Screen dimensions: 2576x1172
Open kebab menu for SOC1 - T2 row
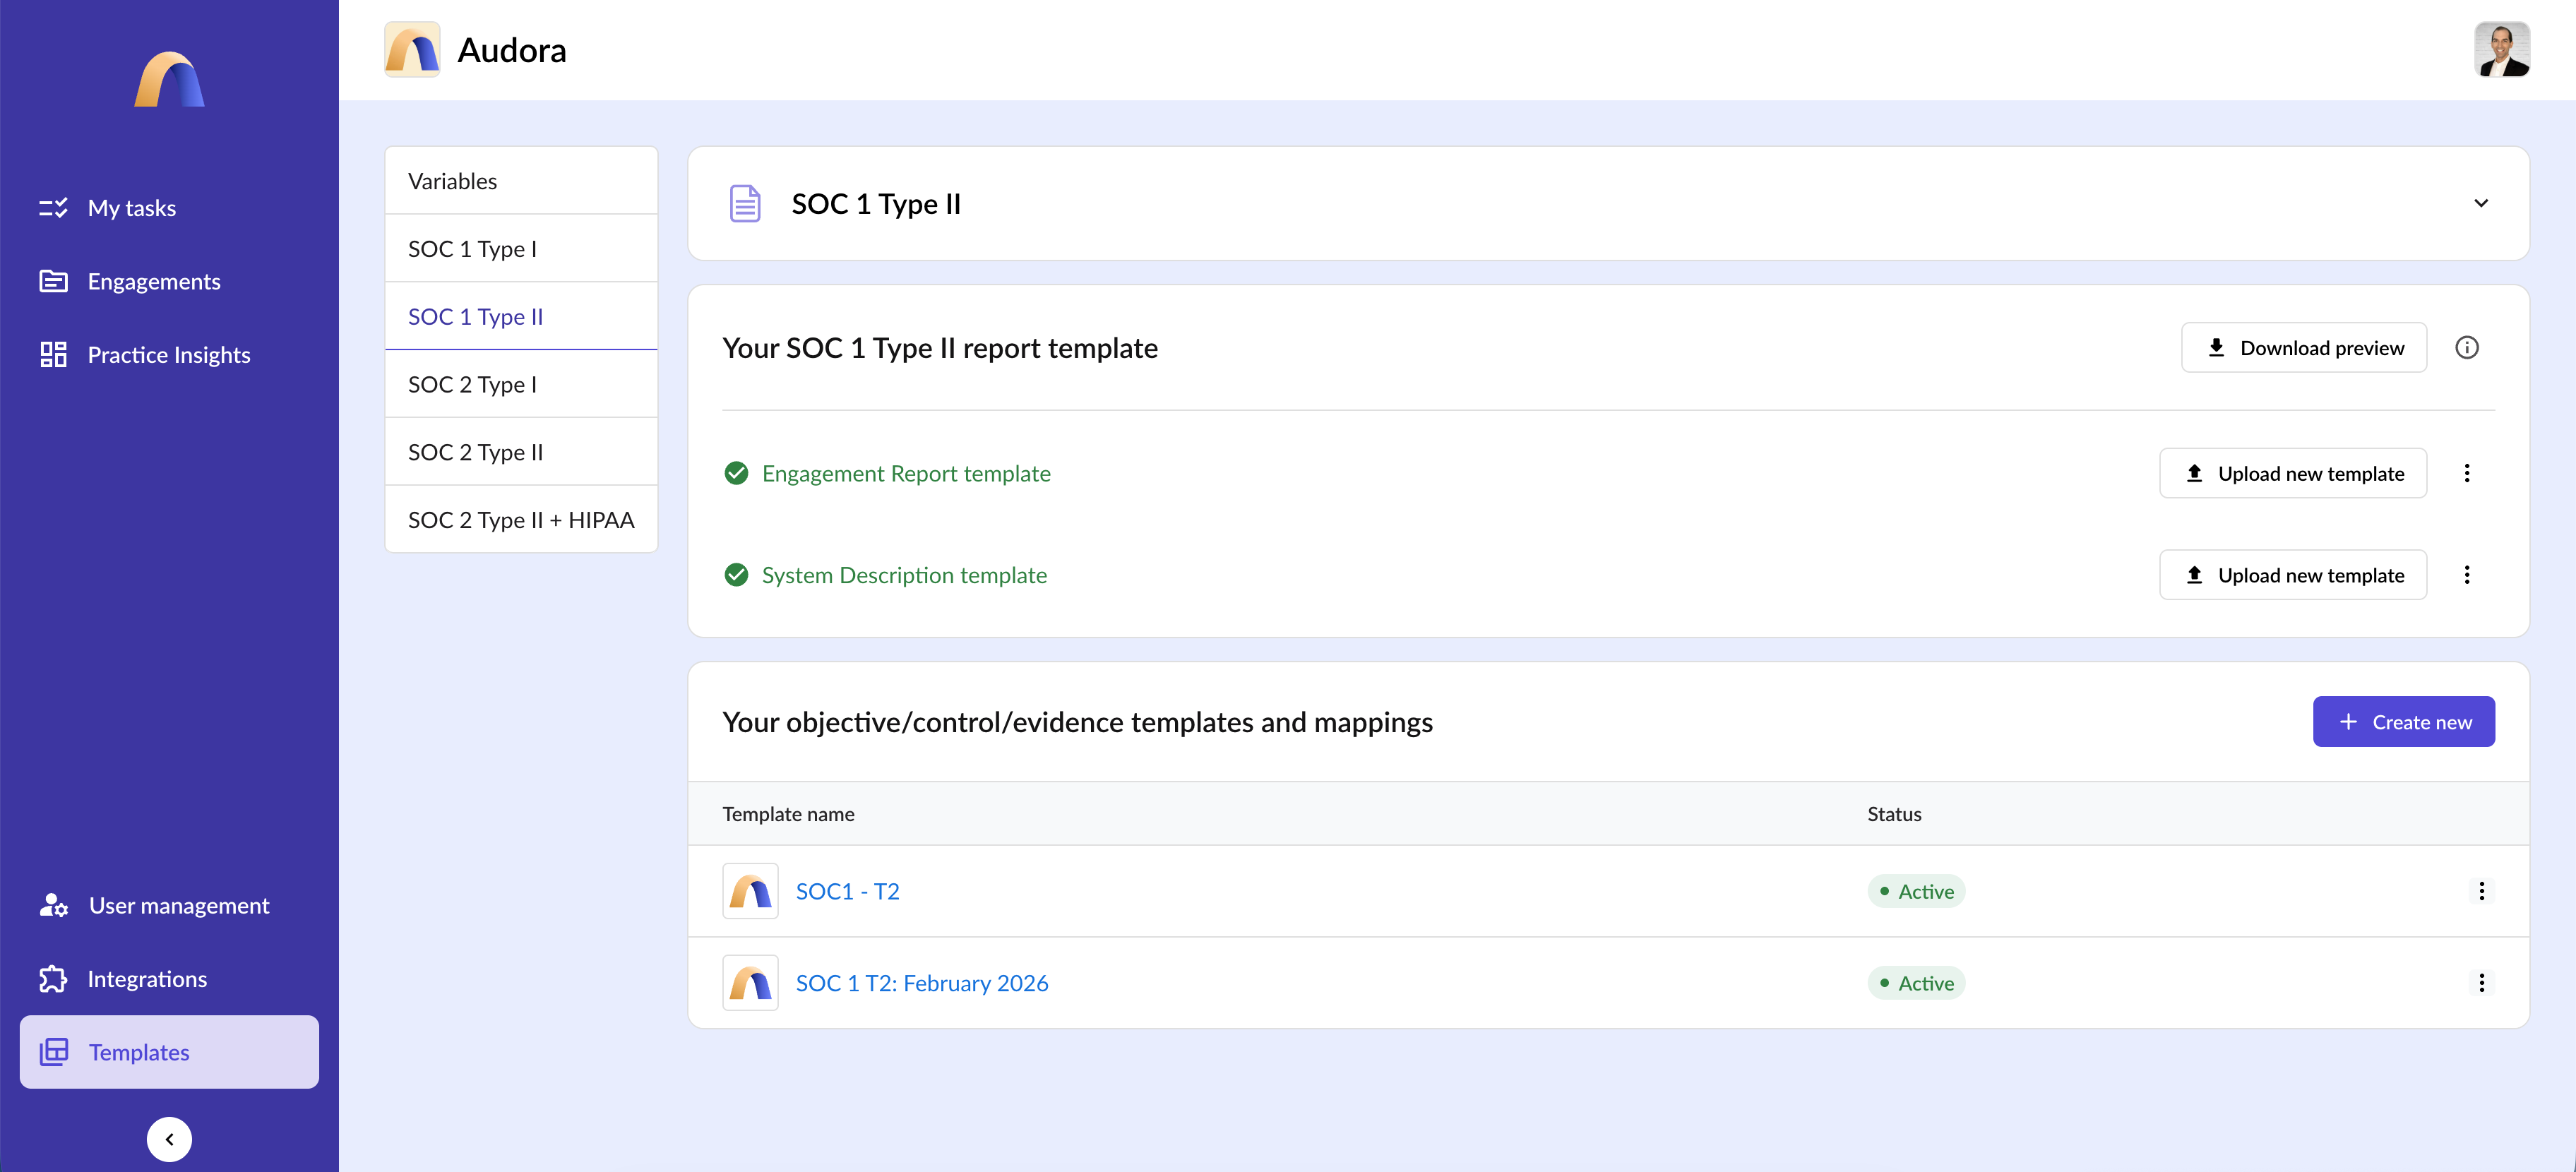[x=2480, y=891]
